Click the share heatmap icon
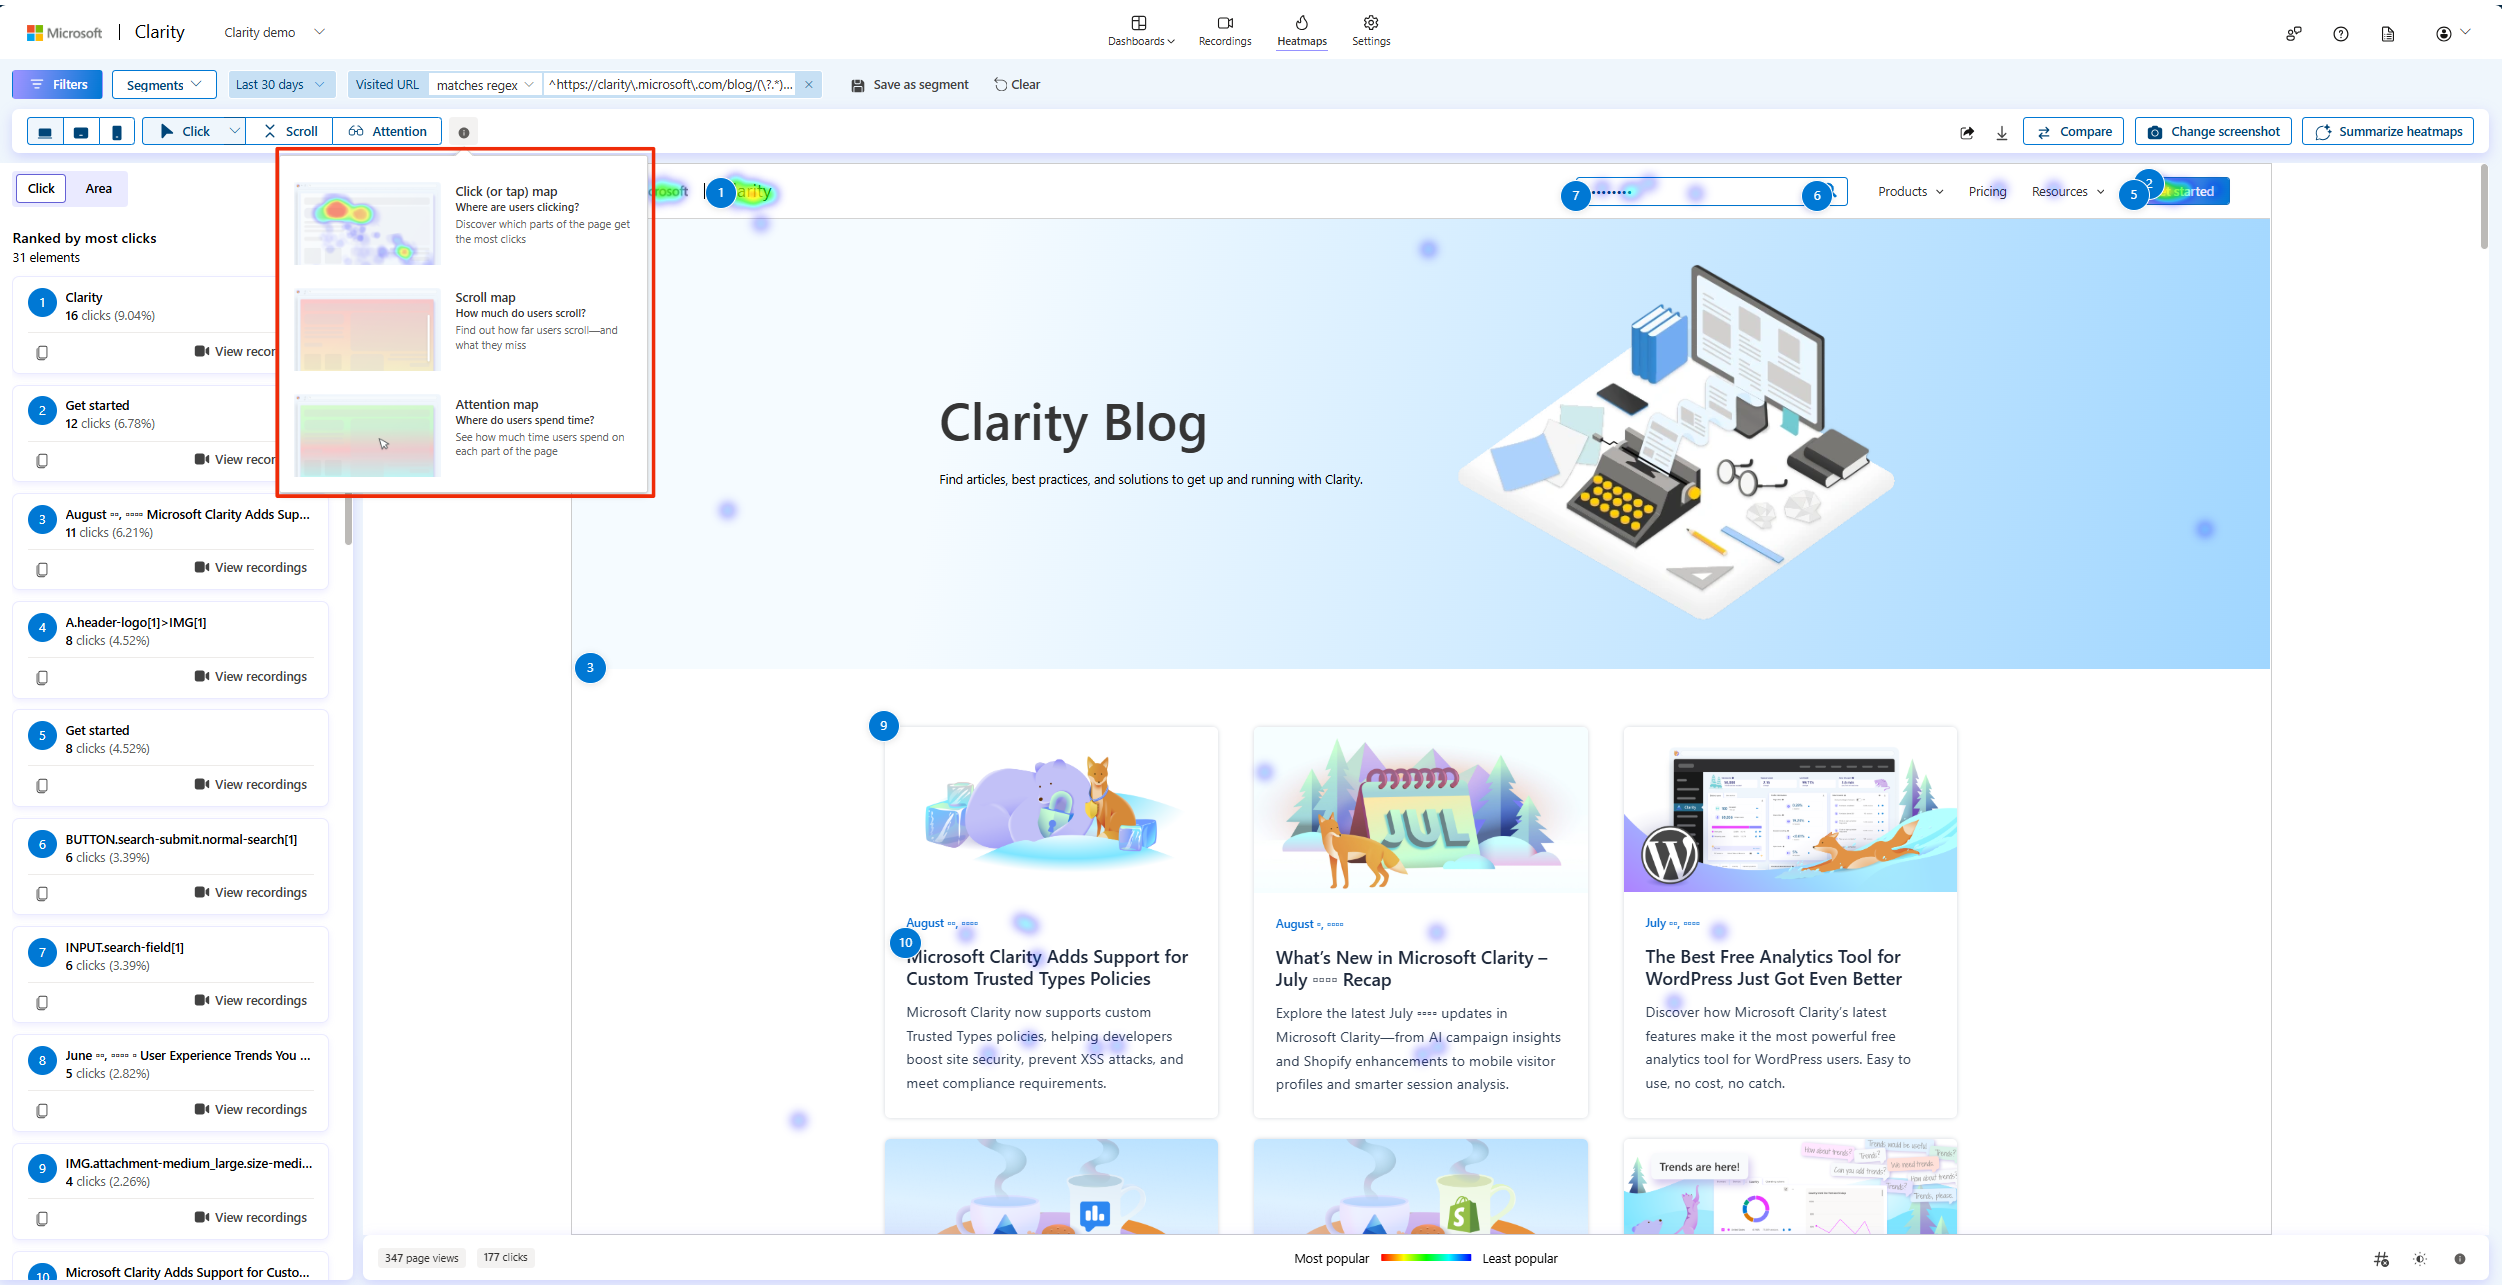This screenshot has width=2502, height=1285. pos(1967,132)
